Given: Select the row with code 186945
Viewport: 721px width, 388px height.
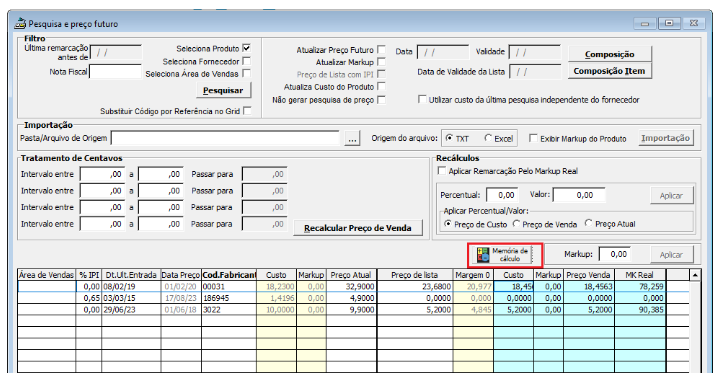Looking at the screenshot, I should point(353,298).
